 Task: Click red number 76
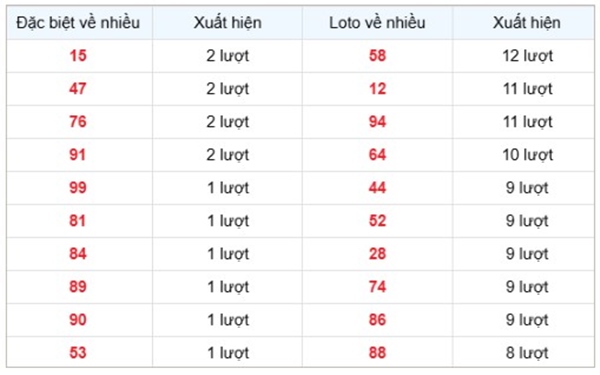pos(78,122)
